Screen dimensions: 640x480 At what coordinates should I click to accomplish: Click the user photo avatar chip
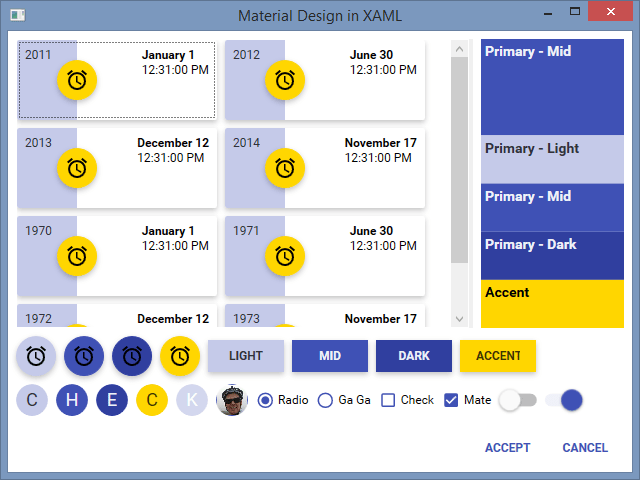click(232, 400)
